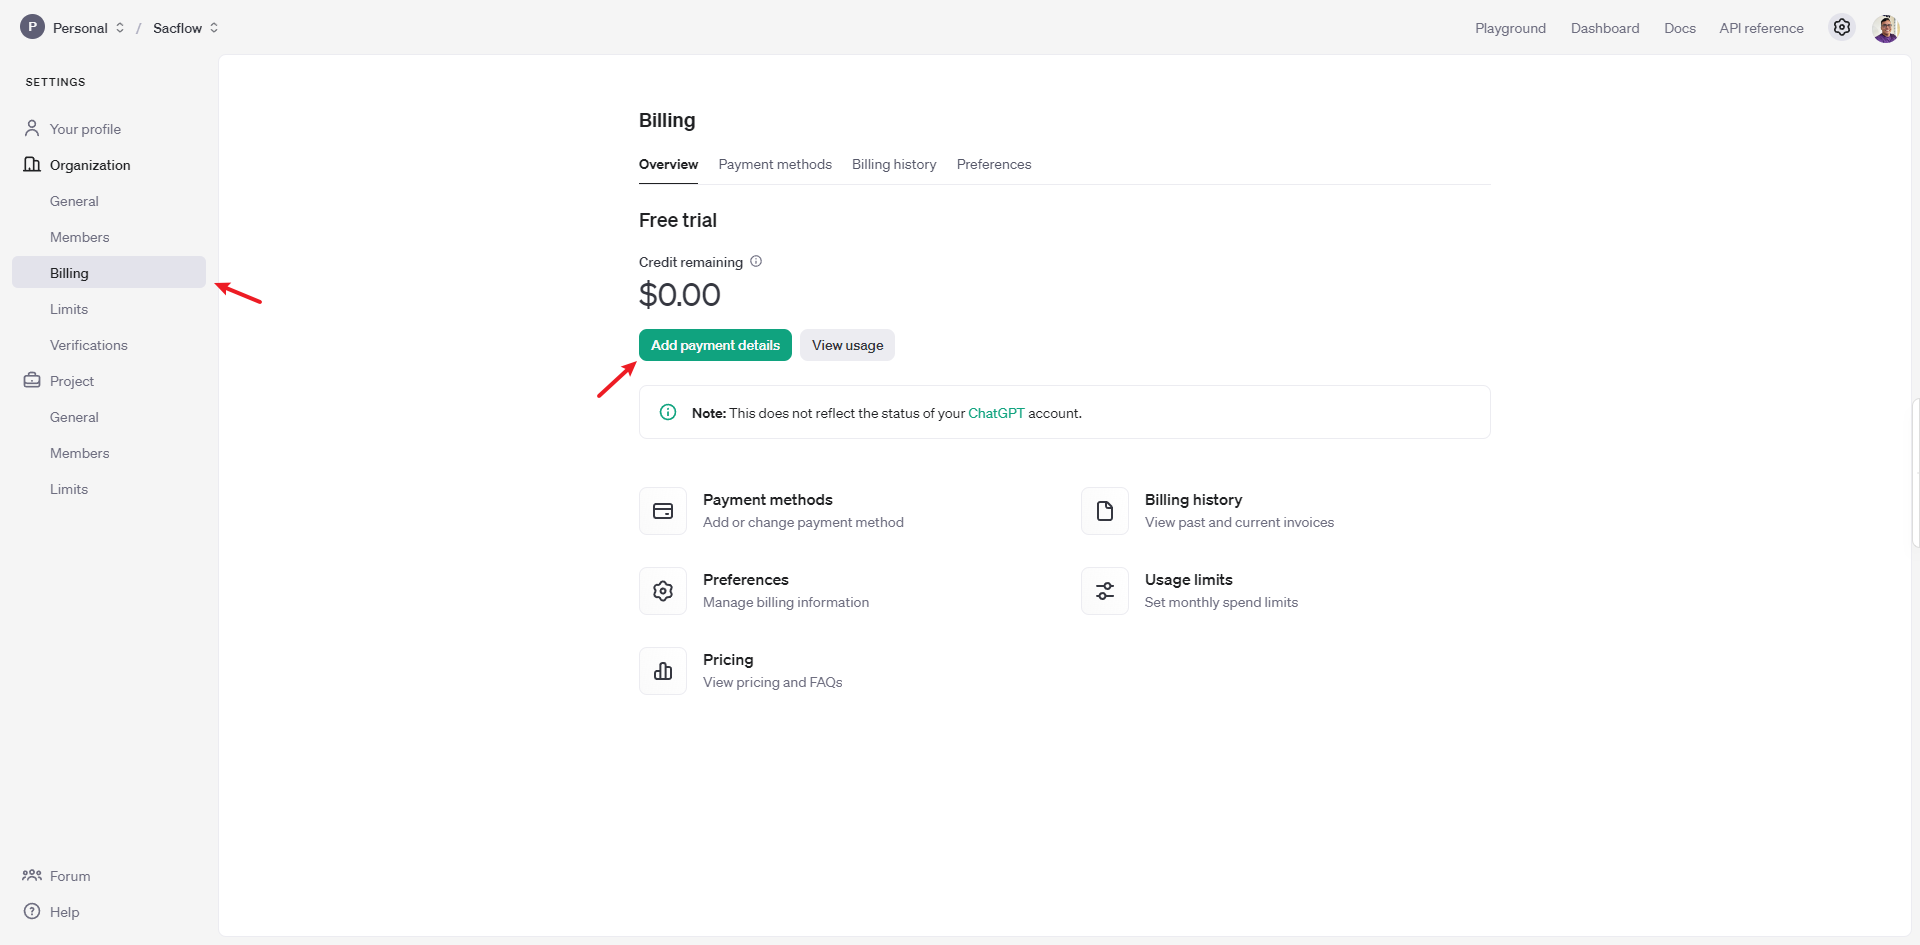Click the View usage button
This screenshot has width=1920, height=945.
[x=847, y=345]
